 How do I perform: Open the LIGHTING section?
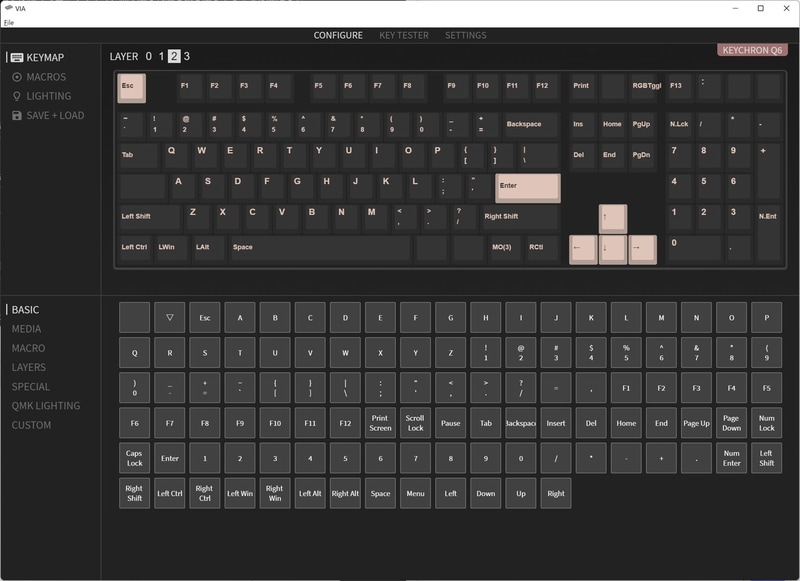[x=41, y=96]
